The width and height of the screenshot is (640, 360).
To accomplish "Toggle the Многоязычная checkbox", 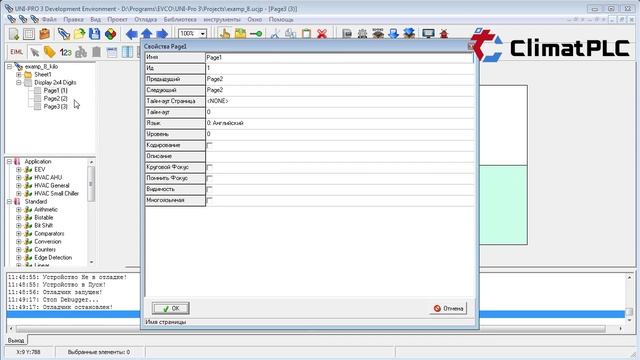I will (209, 200).
